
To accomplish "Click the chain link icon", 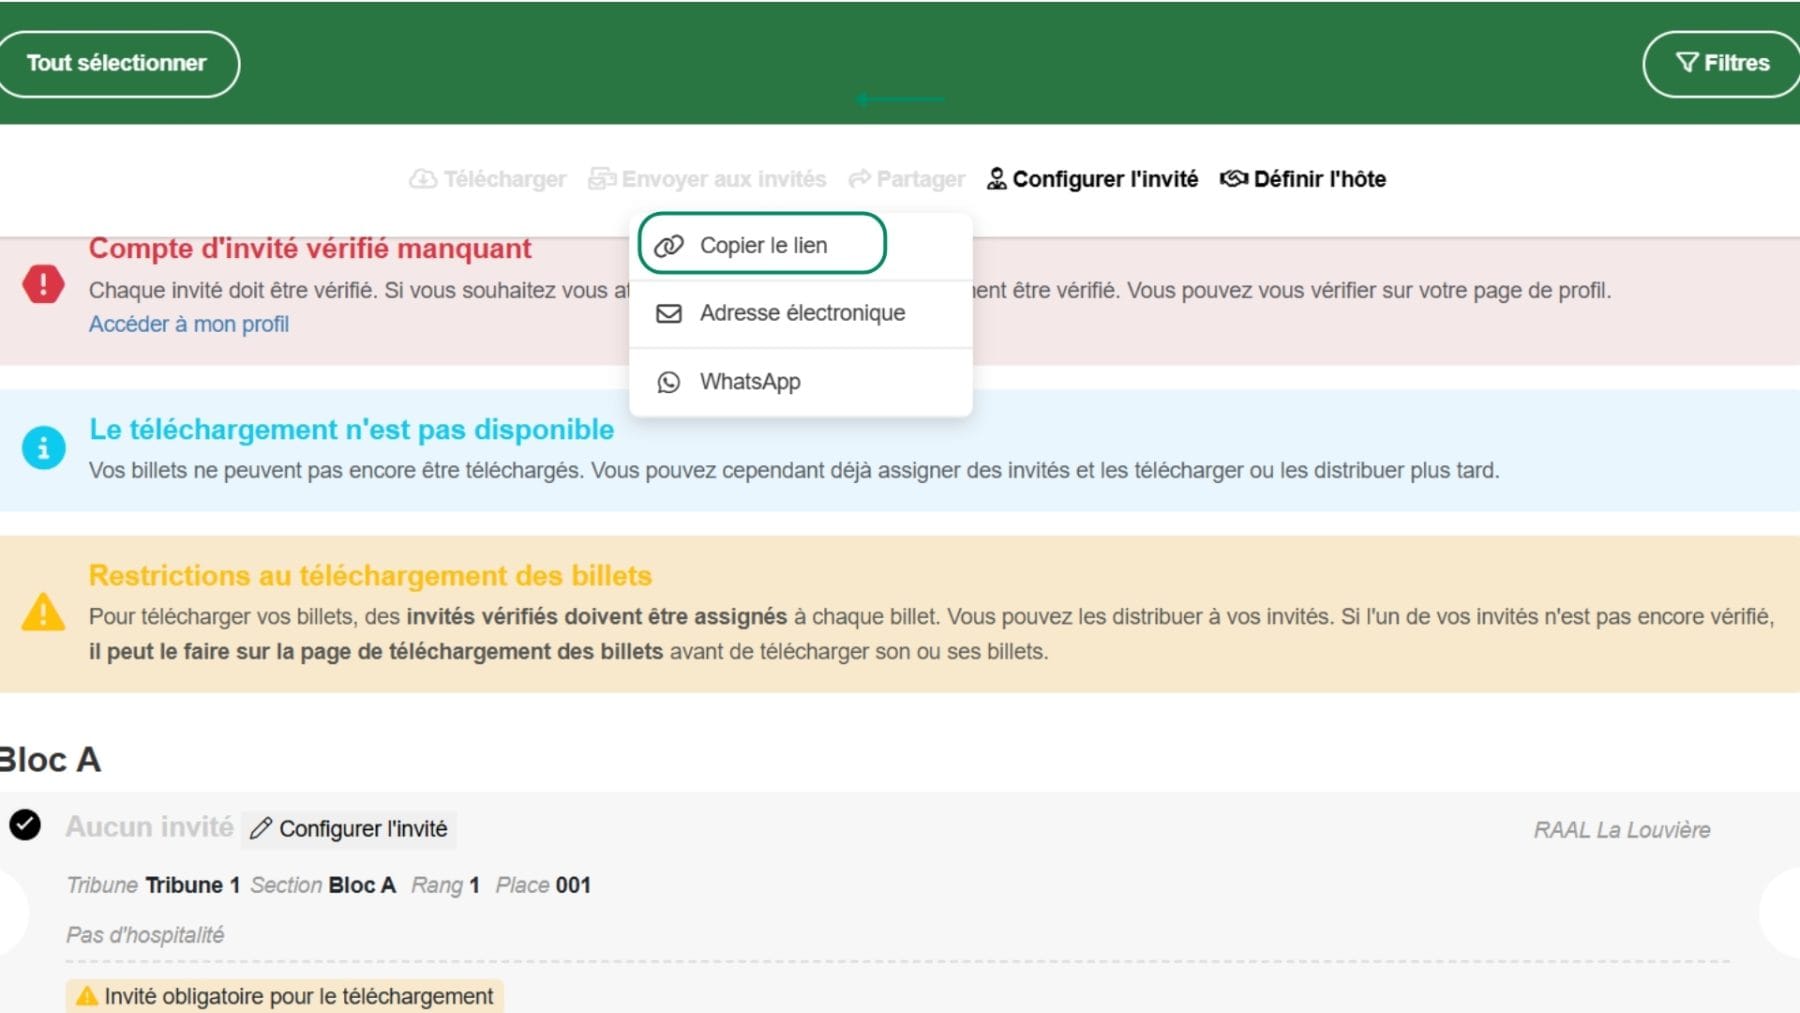I will [x=668, y=245].
